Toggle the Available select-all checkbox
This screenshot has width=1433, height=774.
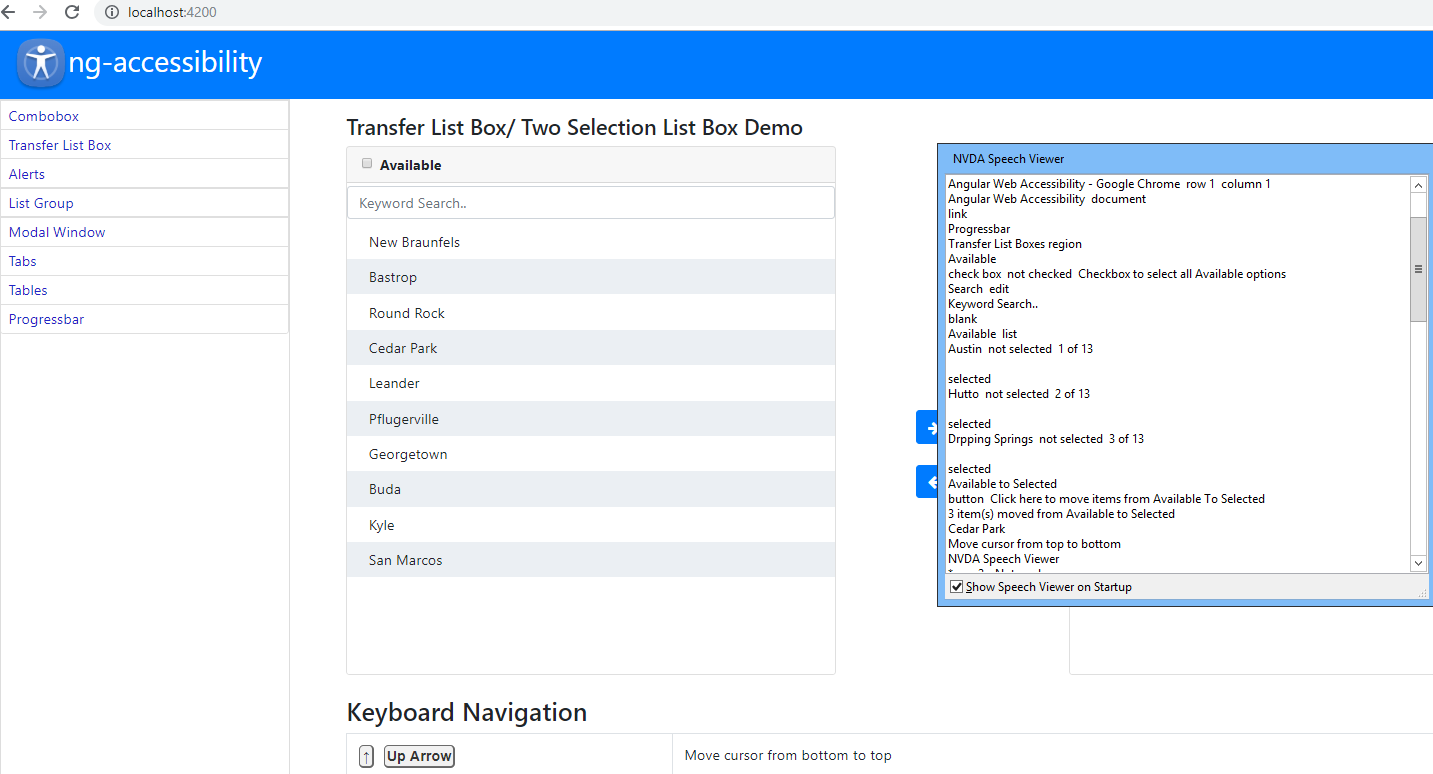[x=367, y=162]
